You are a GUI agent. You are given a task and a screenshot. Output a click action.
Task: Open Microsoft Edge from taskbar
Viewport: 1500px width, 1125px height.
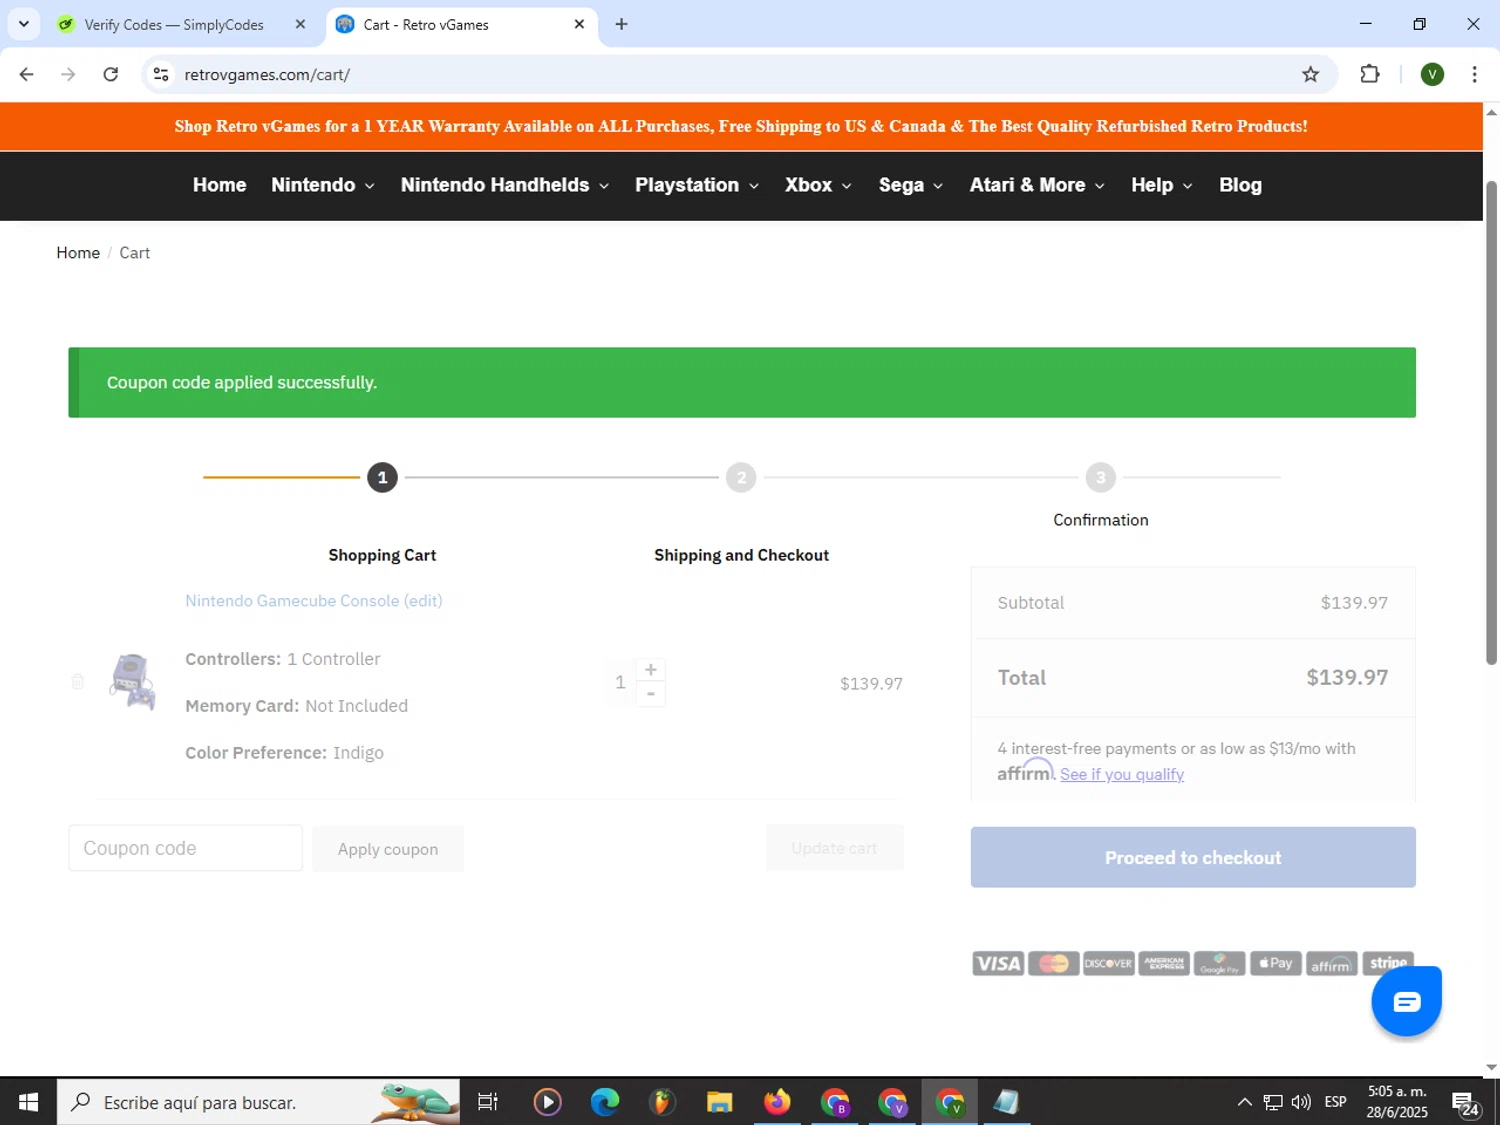coord(605,1102)
